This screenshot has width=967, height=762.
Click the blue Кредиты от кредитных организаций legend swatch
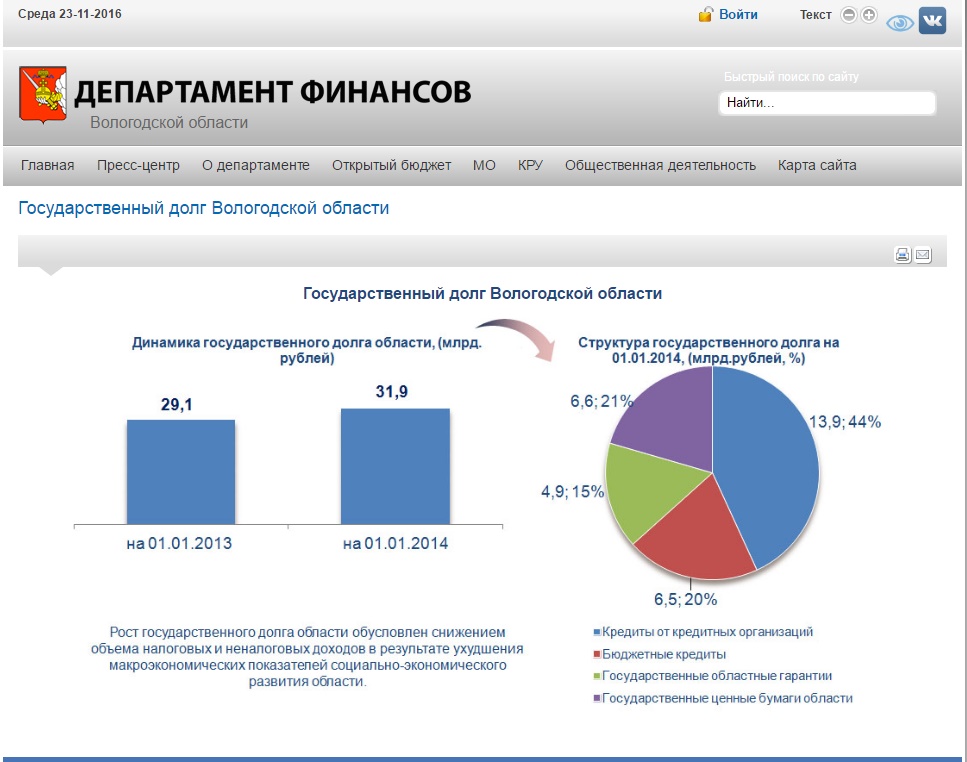point(597,633)
